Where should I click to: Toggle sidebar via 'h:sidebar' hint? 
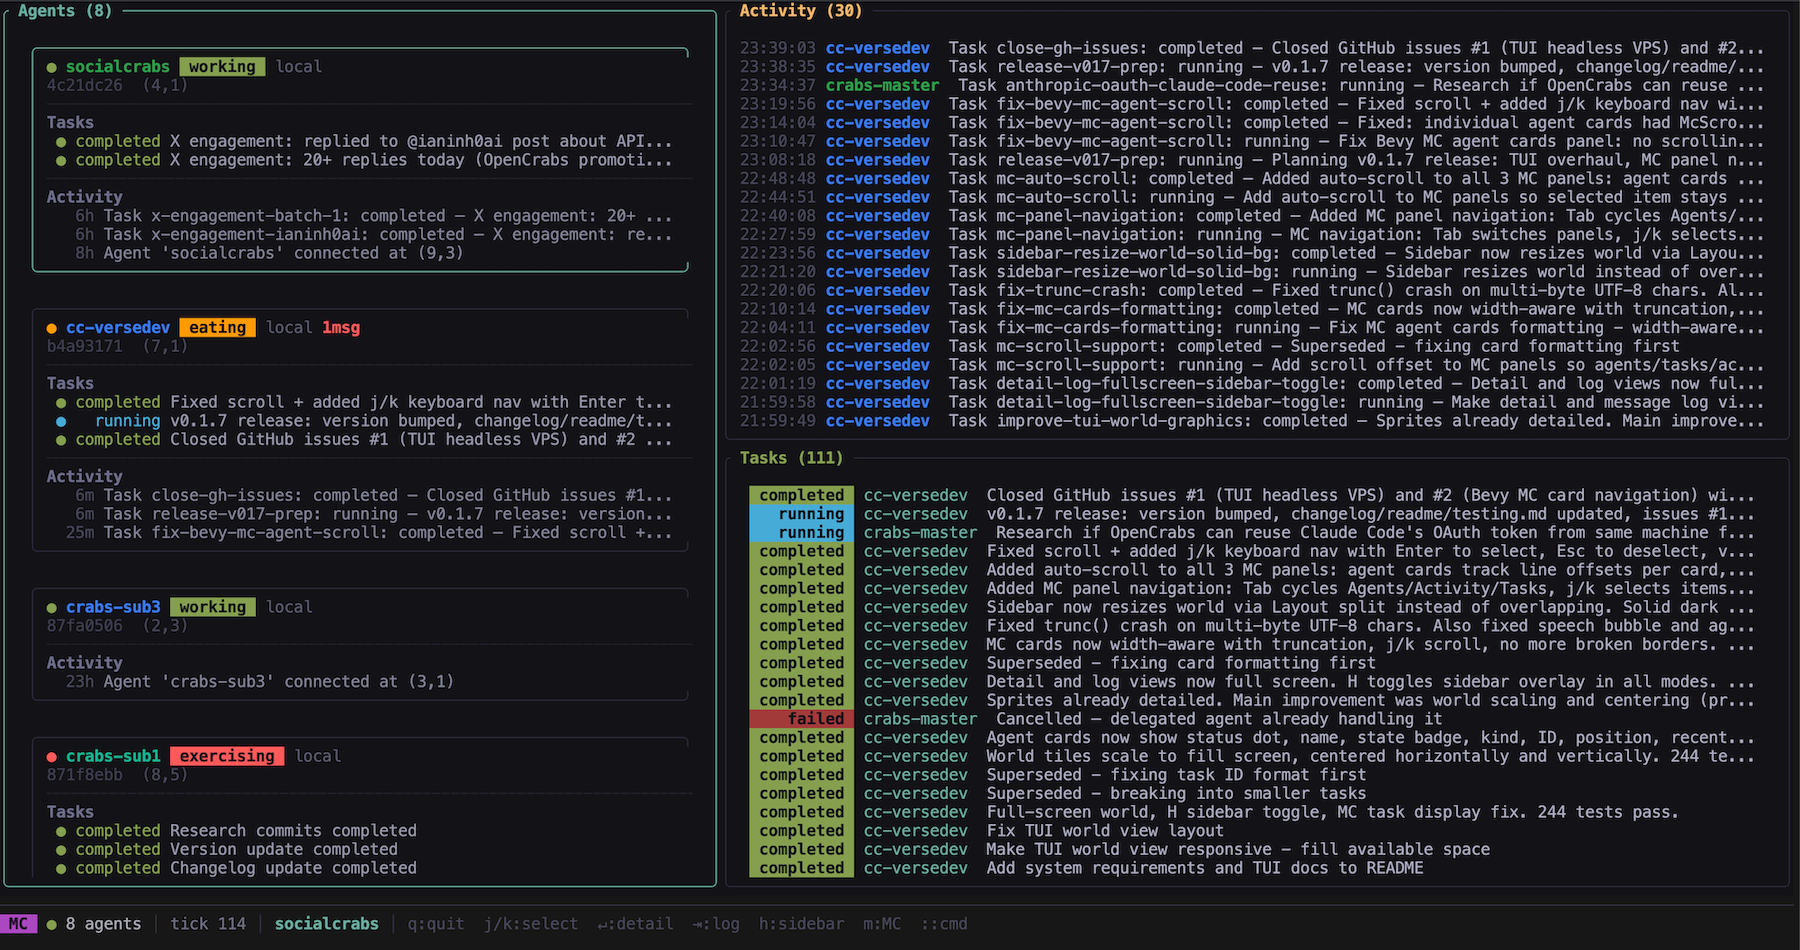pyautogui.click(x=801, y=925)
